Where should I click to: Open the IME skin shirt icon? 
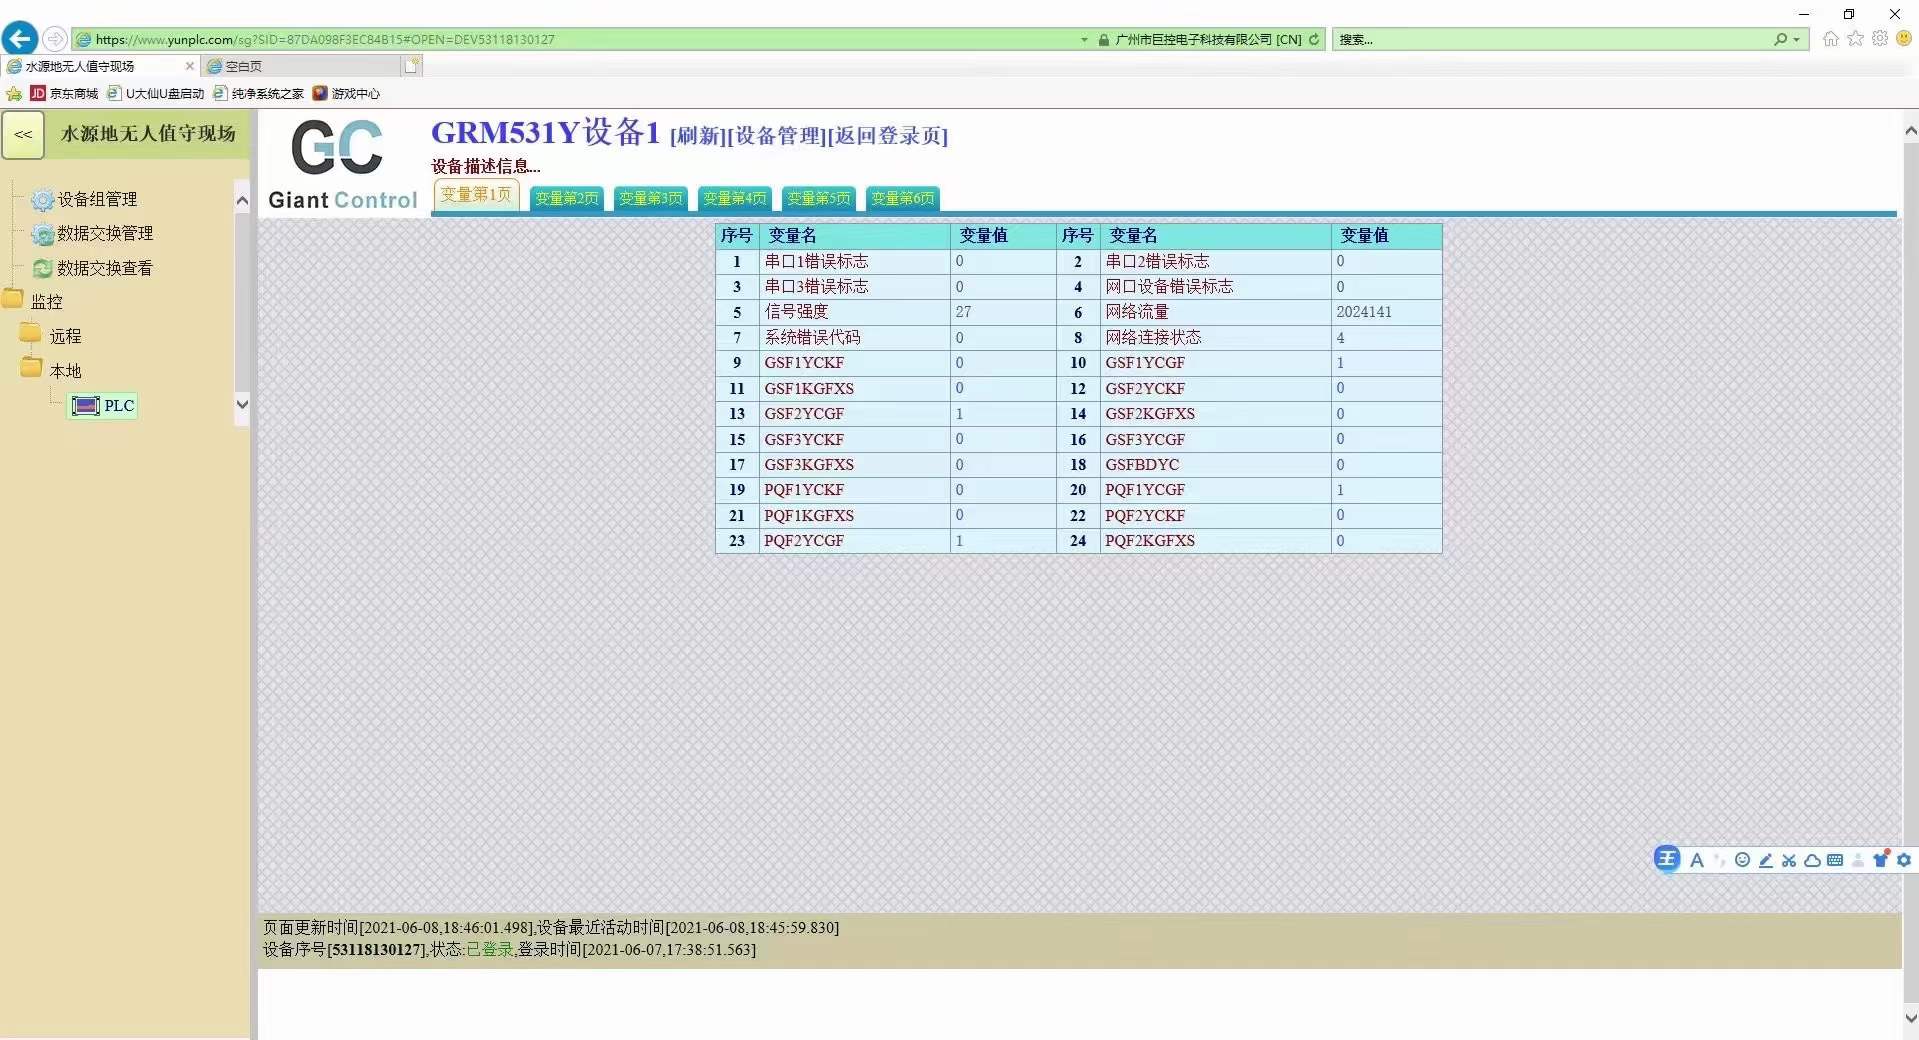coord(1881,860)
